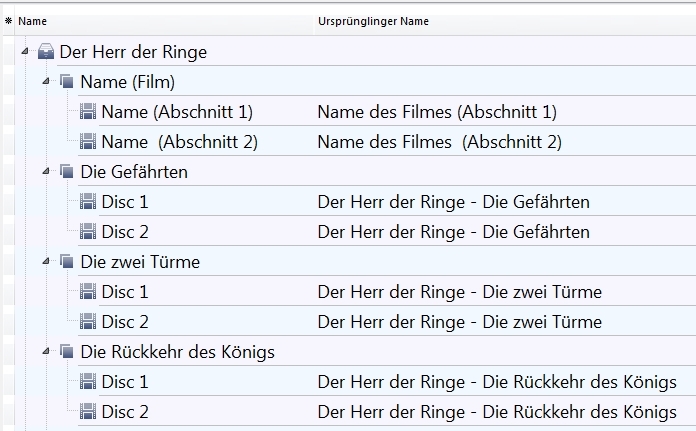The width and height of the screenshot is (696, 431).
Task: Click the film strip icon beside Name (Abschnitt 1)
Action: pyautogui.click(x=88, y=112)
